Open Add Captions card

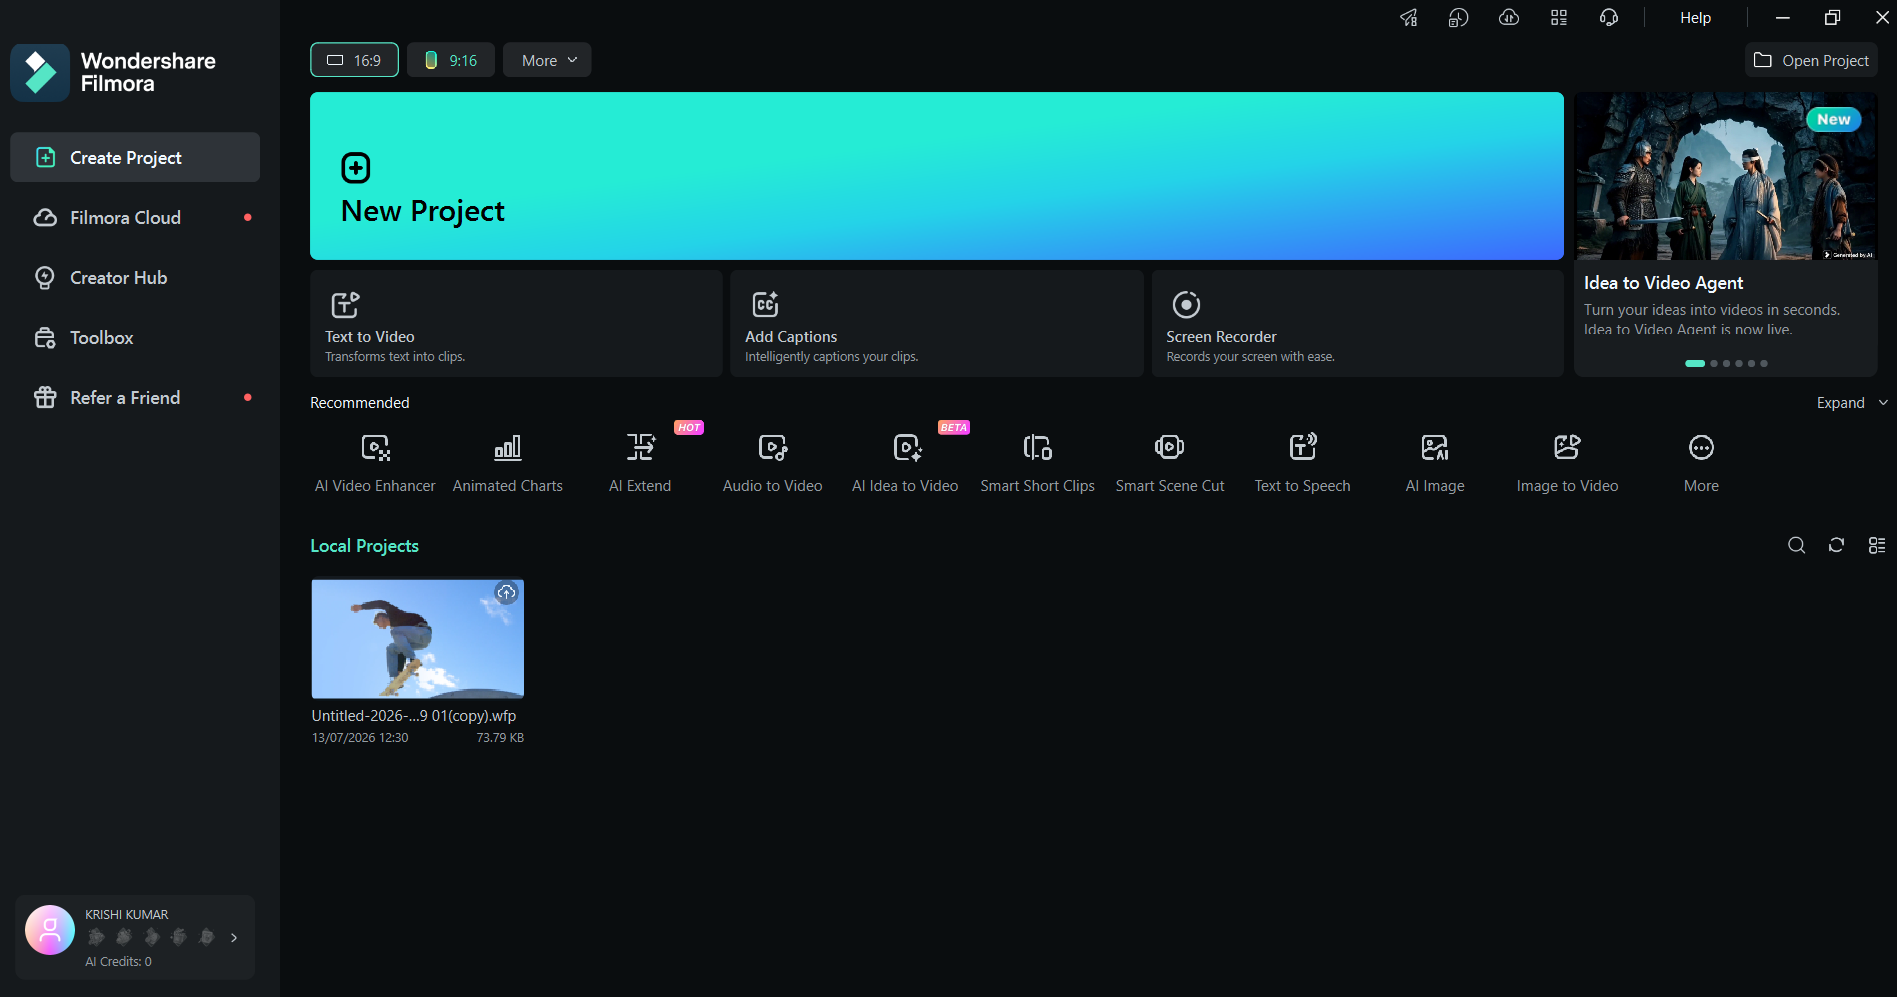click(x=937, y=323)
